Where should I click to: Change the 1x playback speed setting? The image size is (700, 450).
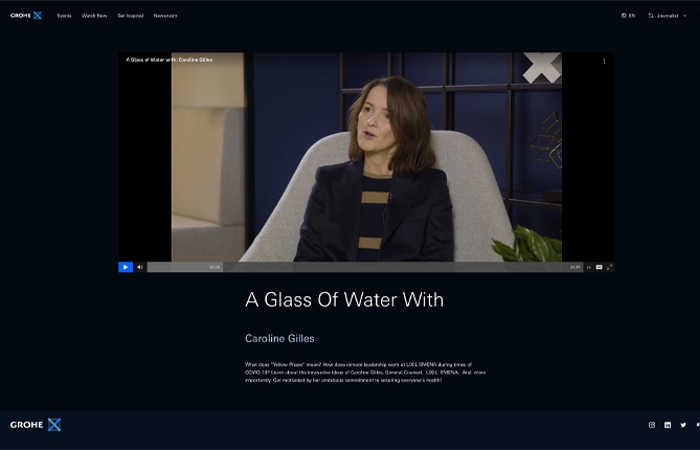point(589,267)
